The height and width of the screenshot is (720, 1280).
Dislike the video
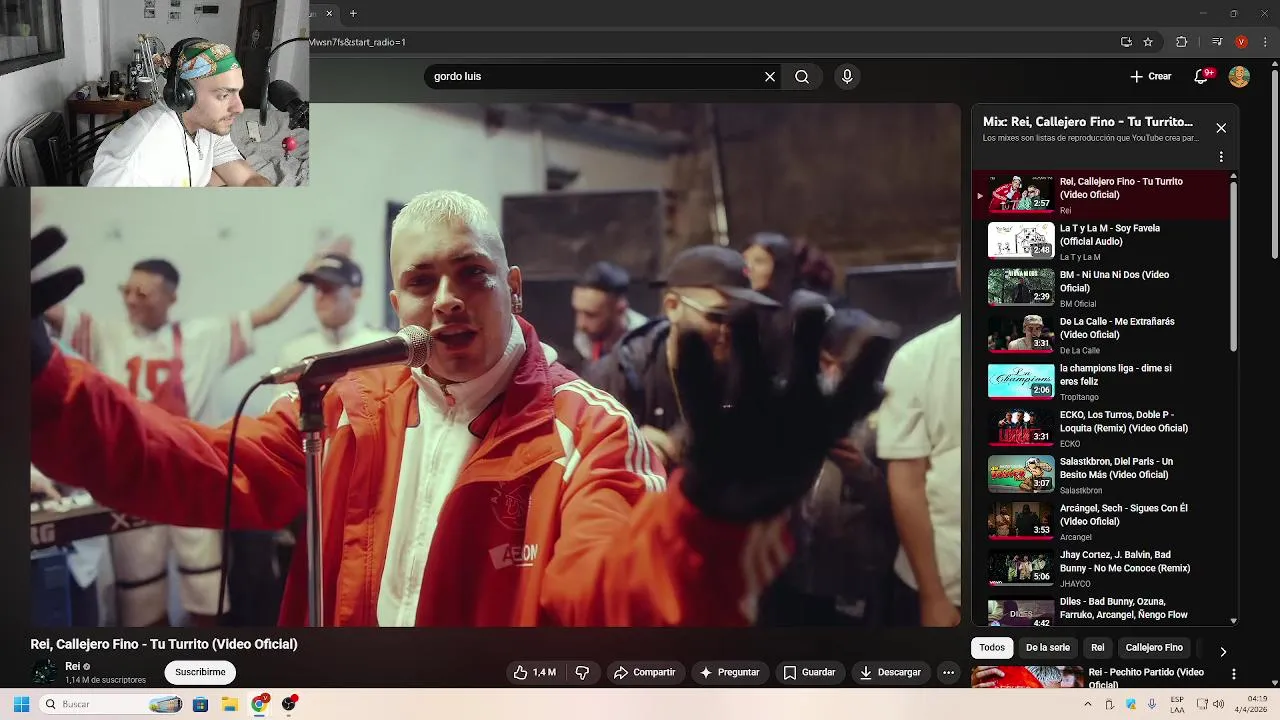[x=582, y=673]
